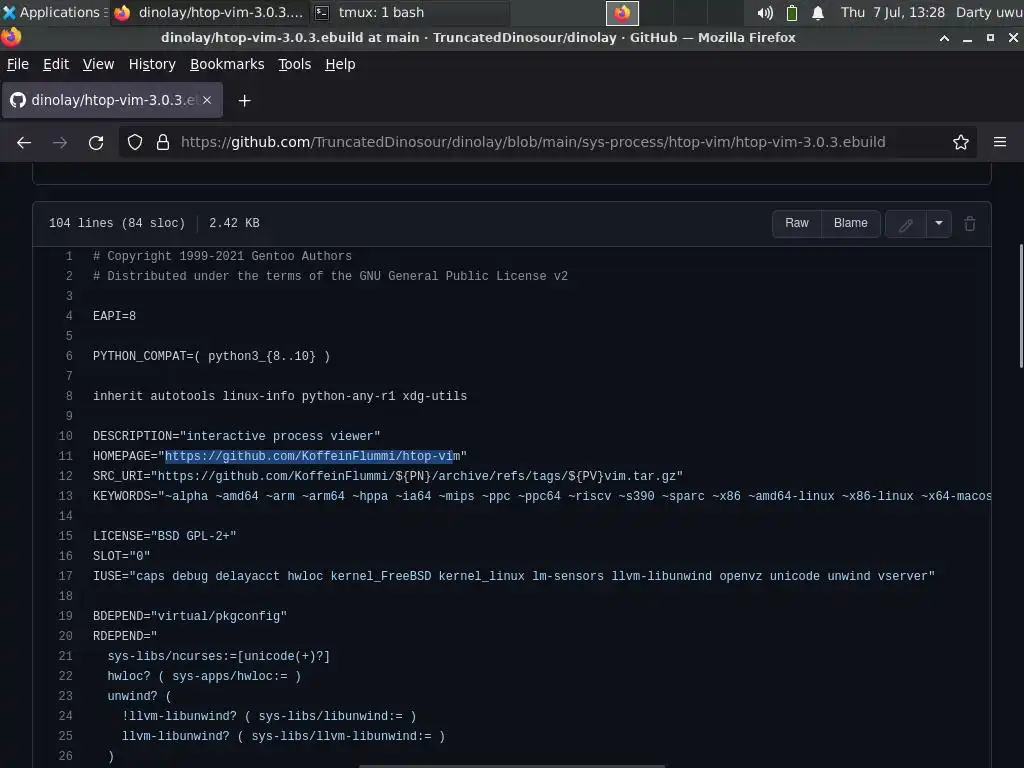Click the Raw button
The width and height of the screenshot is (1024, 768).
point(796,223)
